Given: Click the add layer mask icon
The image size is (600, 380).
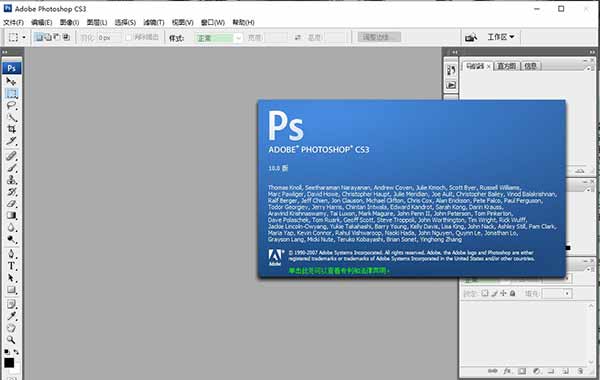Looking at the screenshot, I should point(522,371).
